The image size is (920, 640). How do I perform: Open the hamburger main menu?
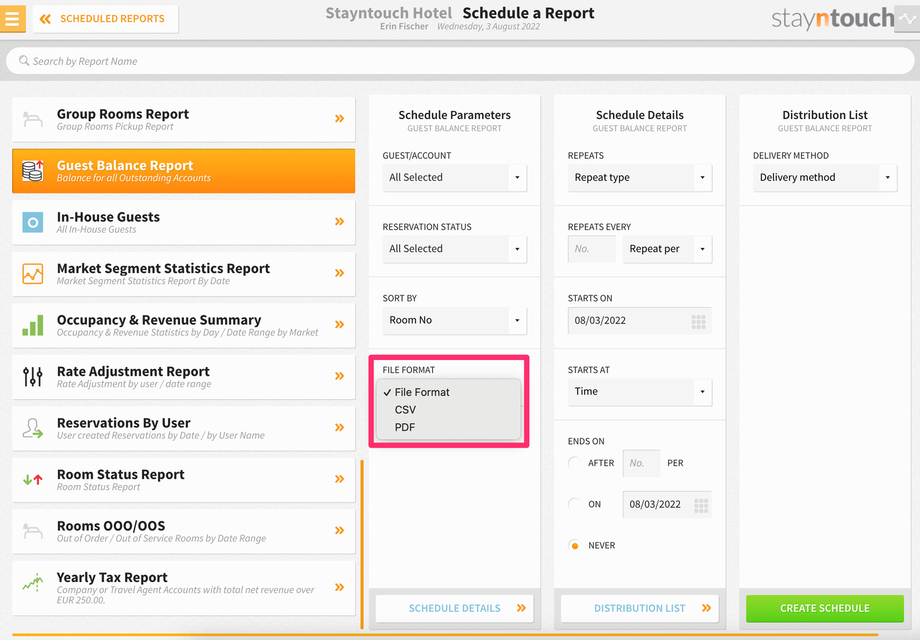12,18
